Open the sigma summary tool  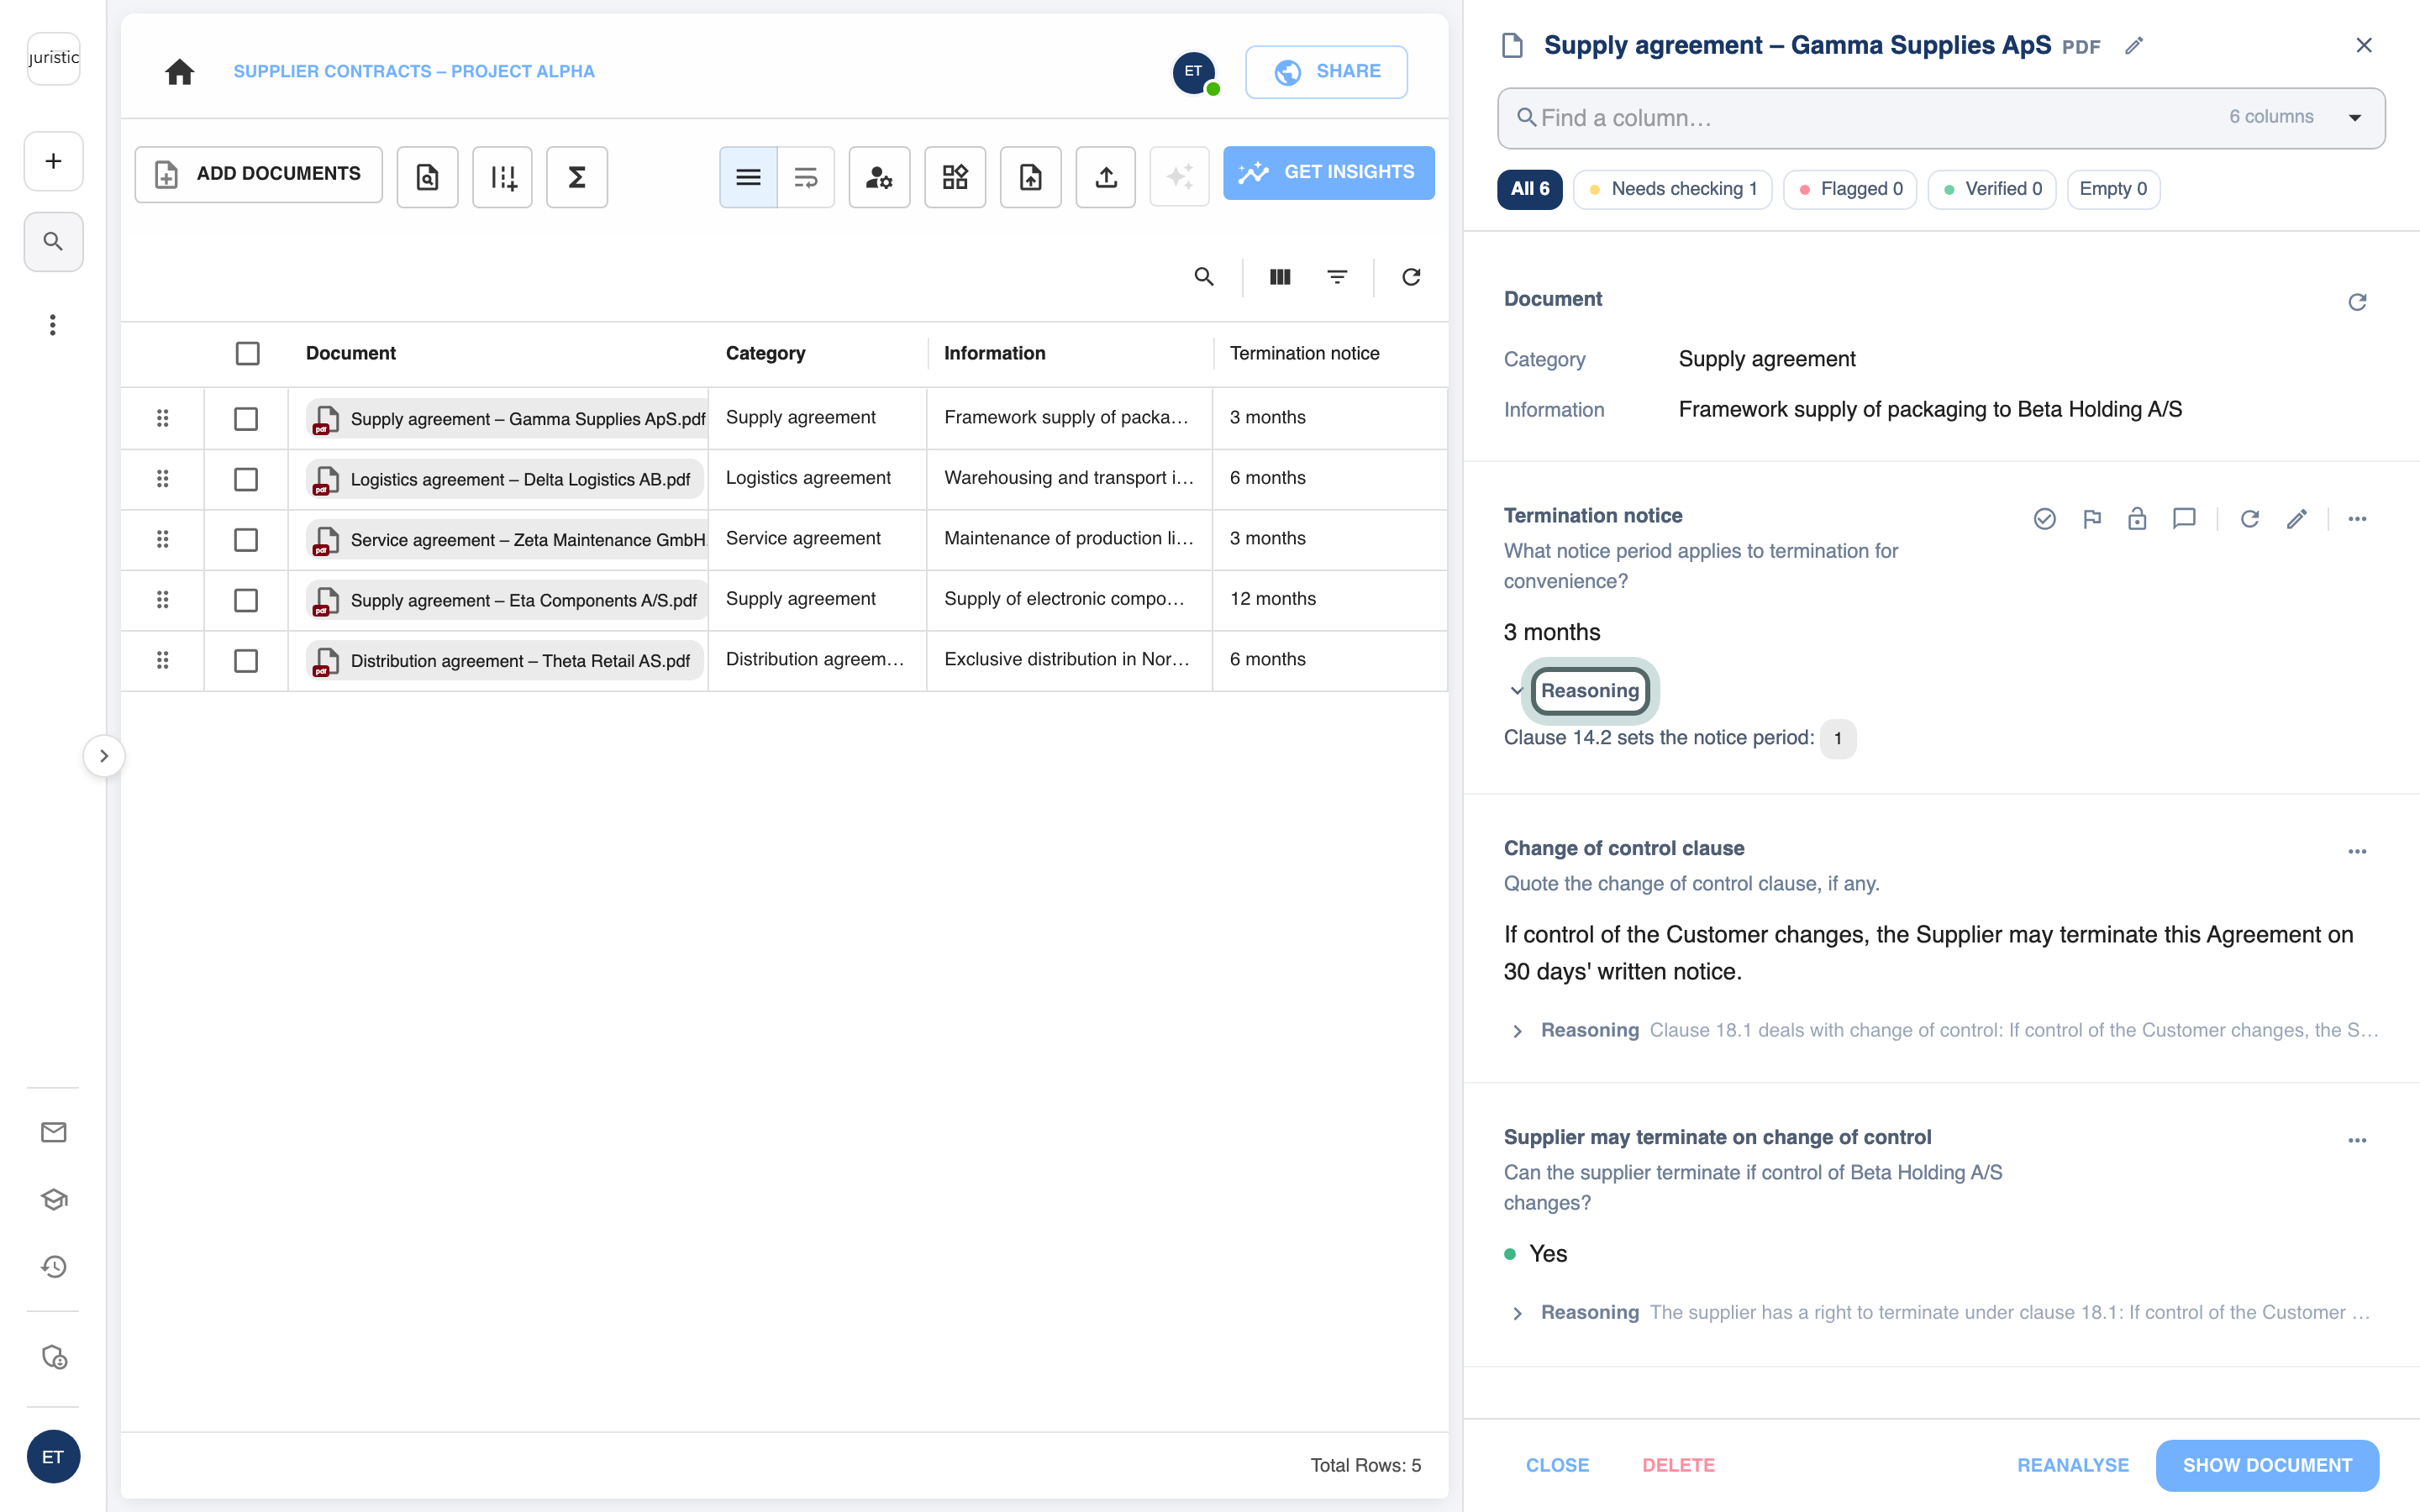point(577,177)
